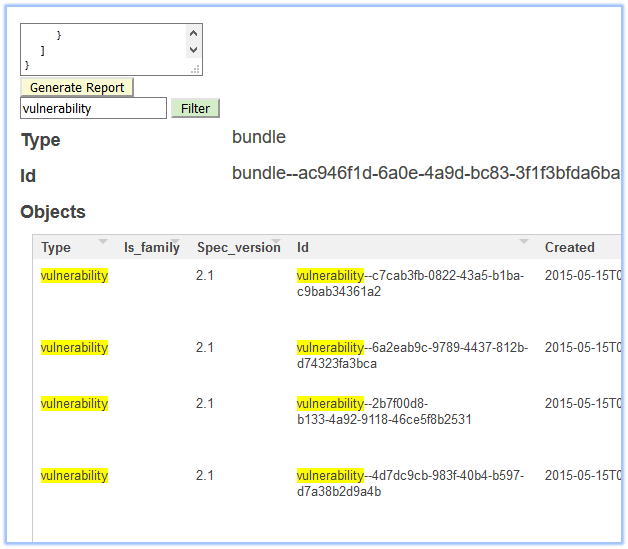
Task: Click the Objects section heading
Action: (53, 212)
